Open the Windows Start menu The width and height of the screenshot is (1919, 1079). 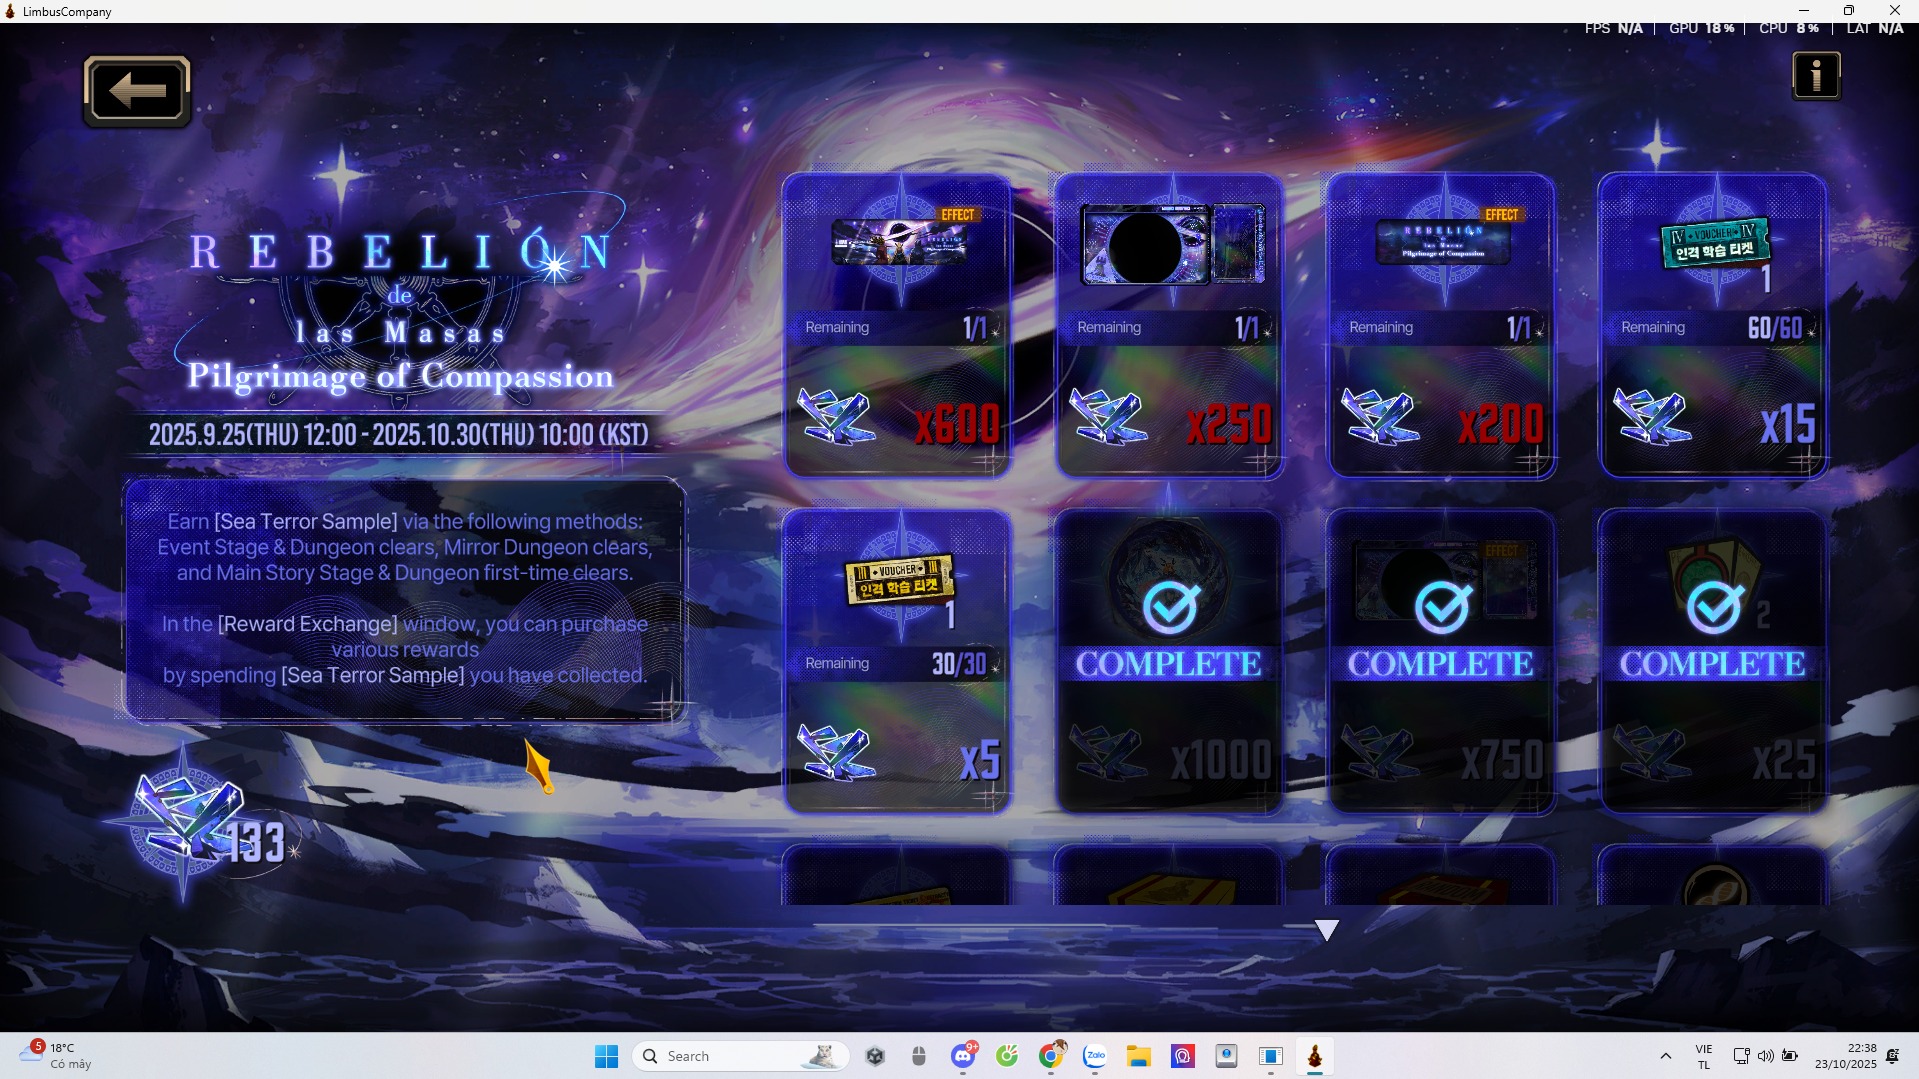pos(606,1056)
